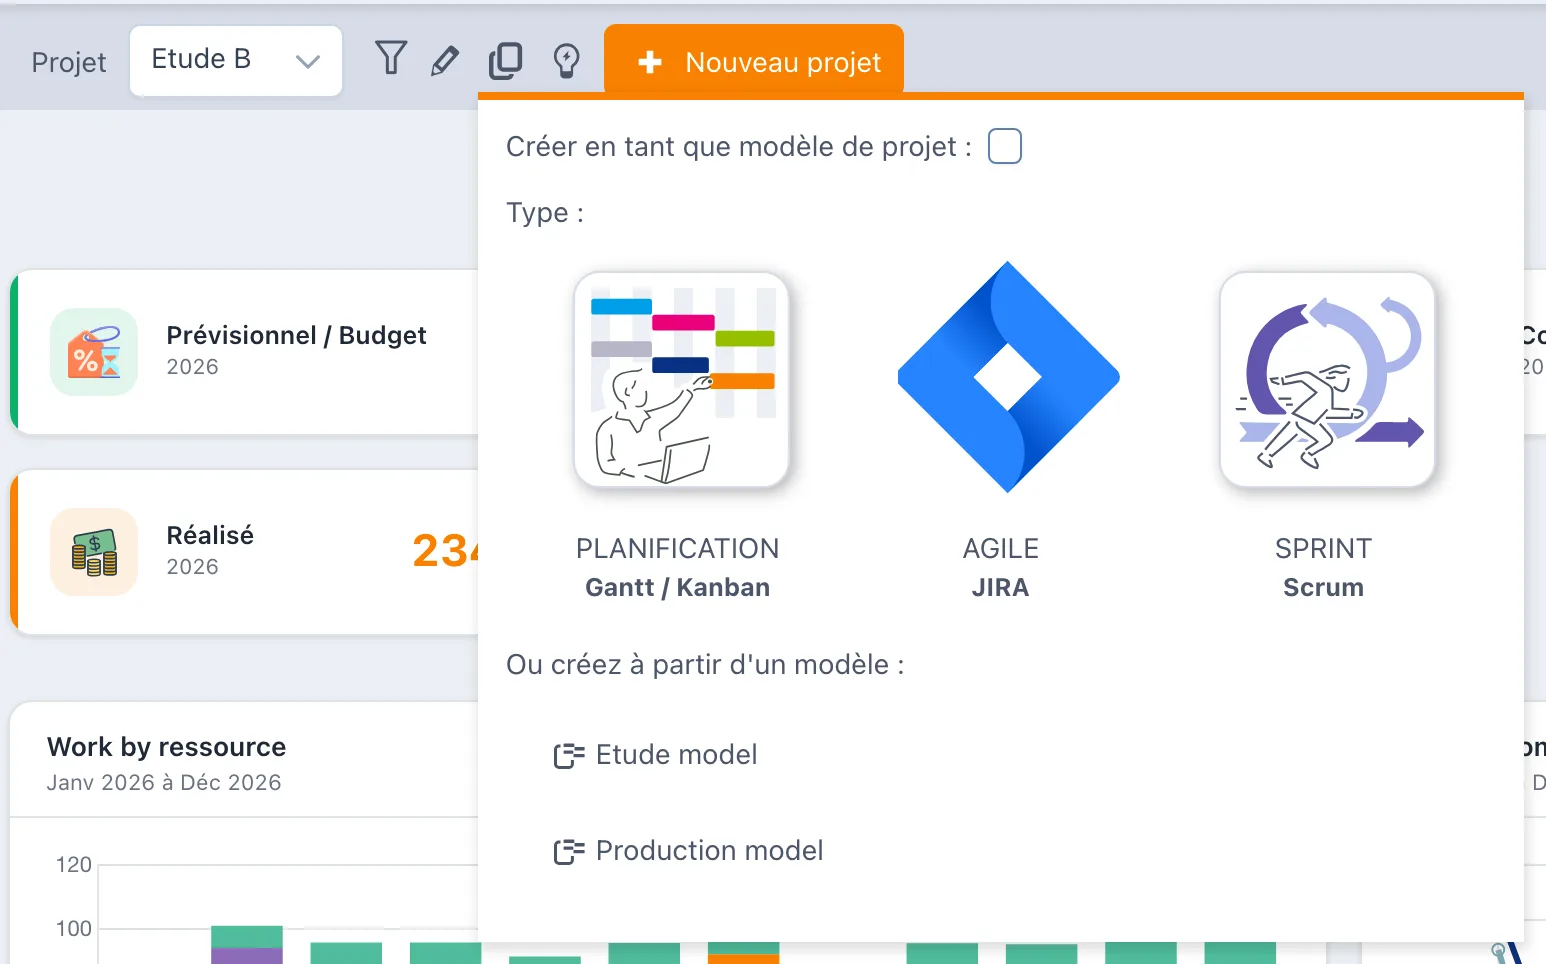Screen dimensions: 1546x964
Task: Click the Prévisionnel / Budget price tag icon
Action: pyautogui.click(x=94, y=352)
